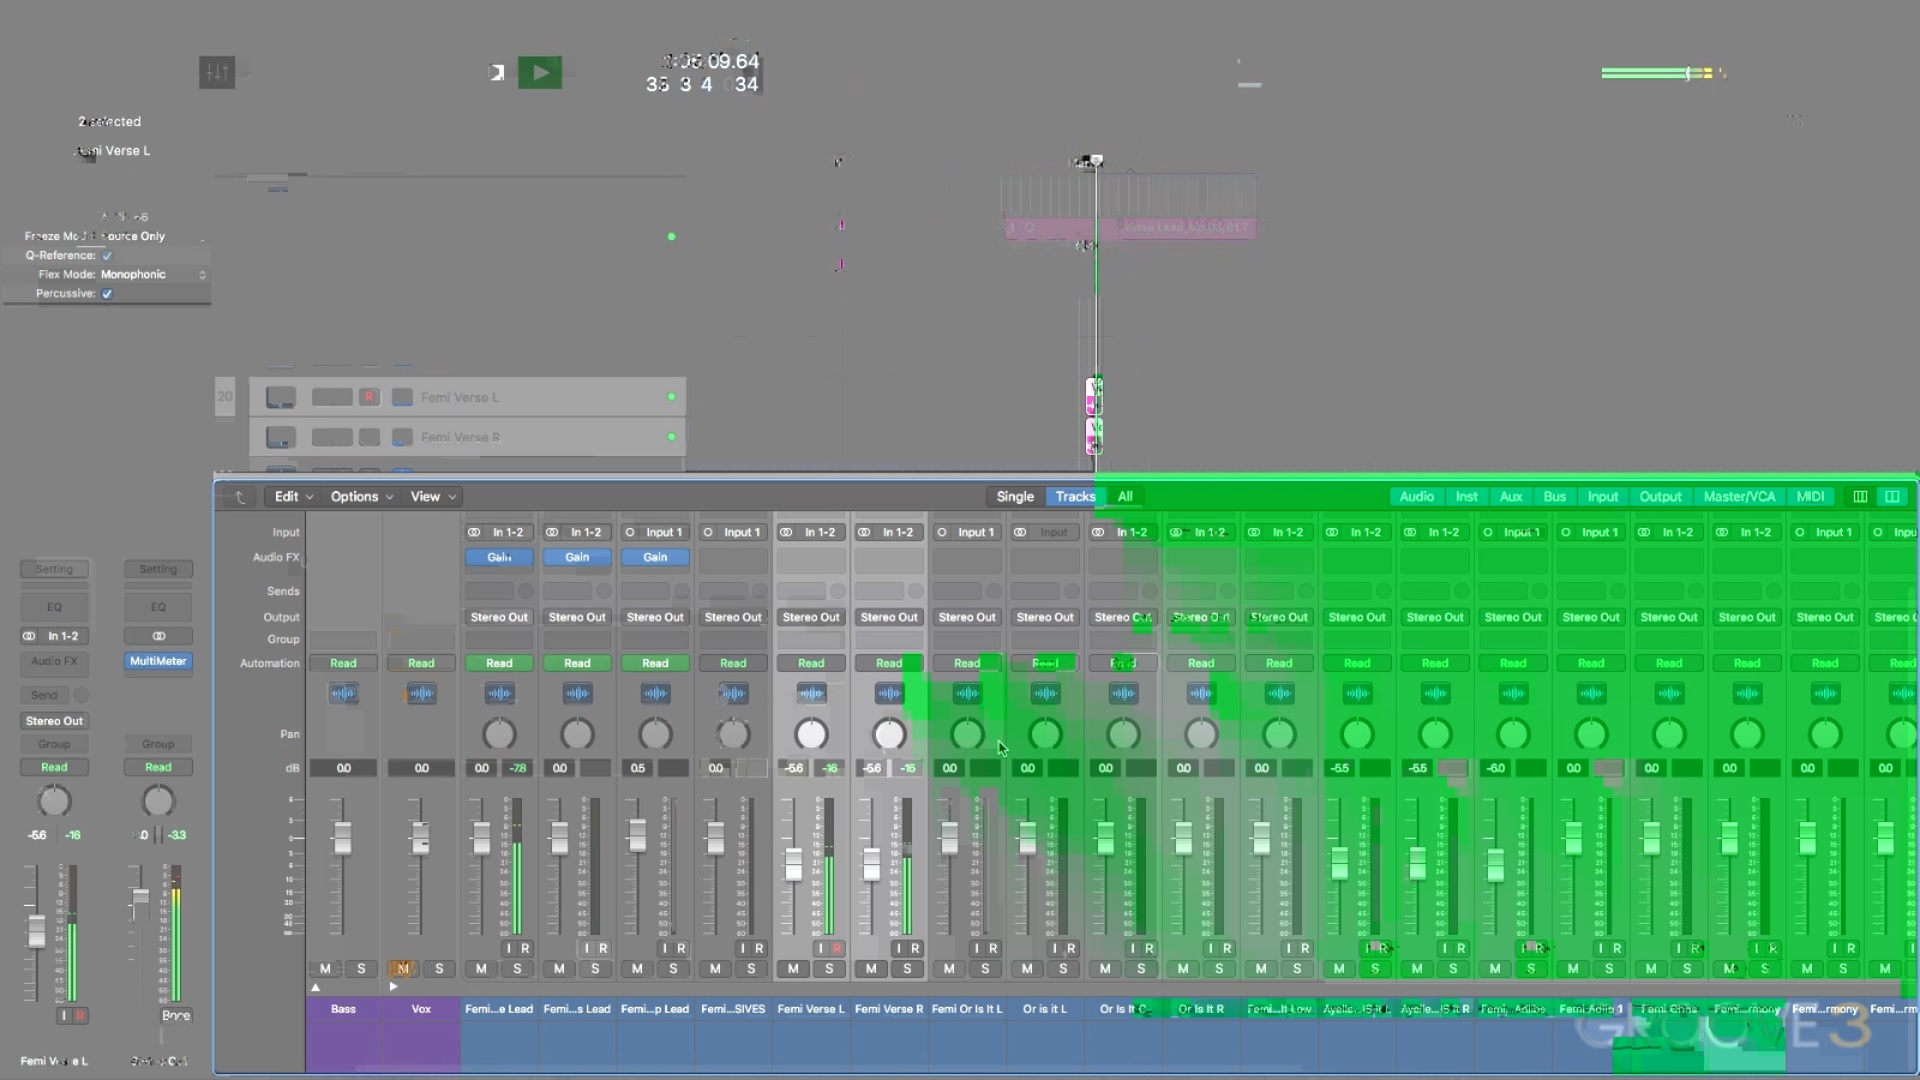Screen dimensions: 1920x1080
Task: Click the mixer back arrow icon
Action: (240, 497)
